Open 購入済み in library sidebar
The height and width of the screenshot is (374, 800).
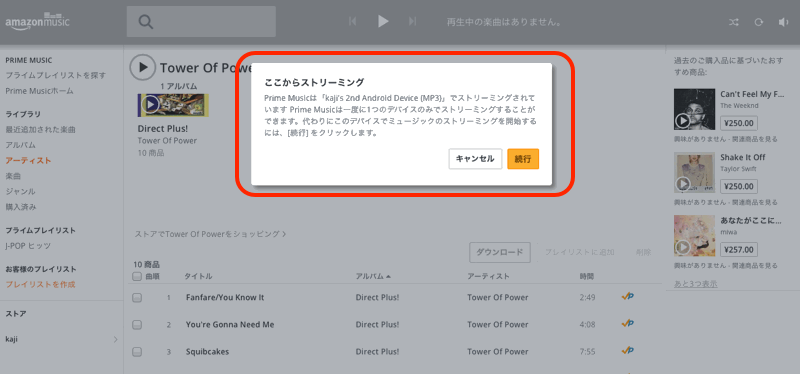(20, 207)
